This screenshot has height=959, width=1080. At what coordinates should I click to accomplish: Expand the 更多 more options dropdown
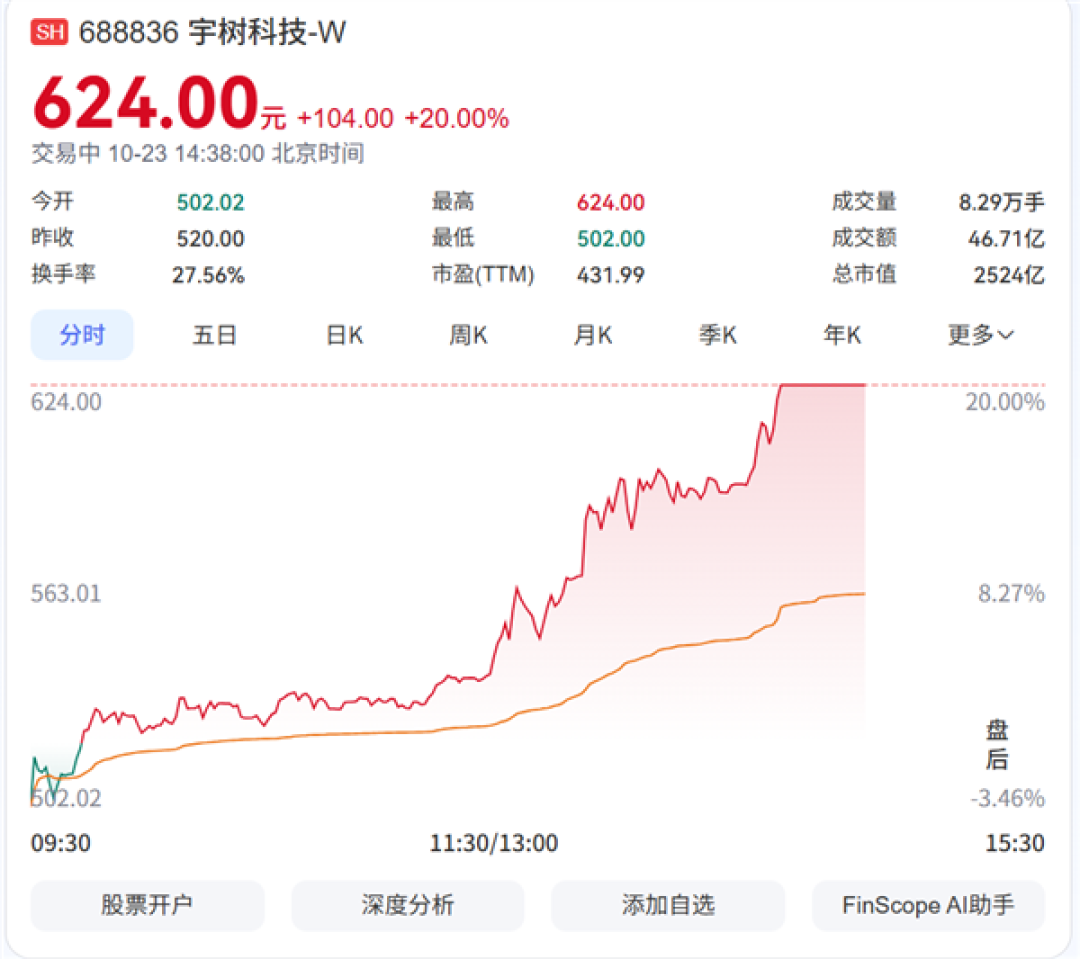[x=980, y=336]
